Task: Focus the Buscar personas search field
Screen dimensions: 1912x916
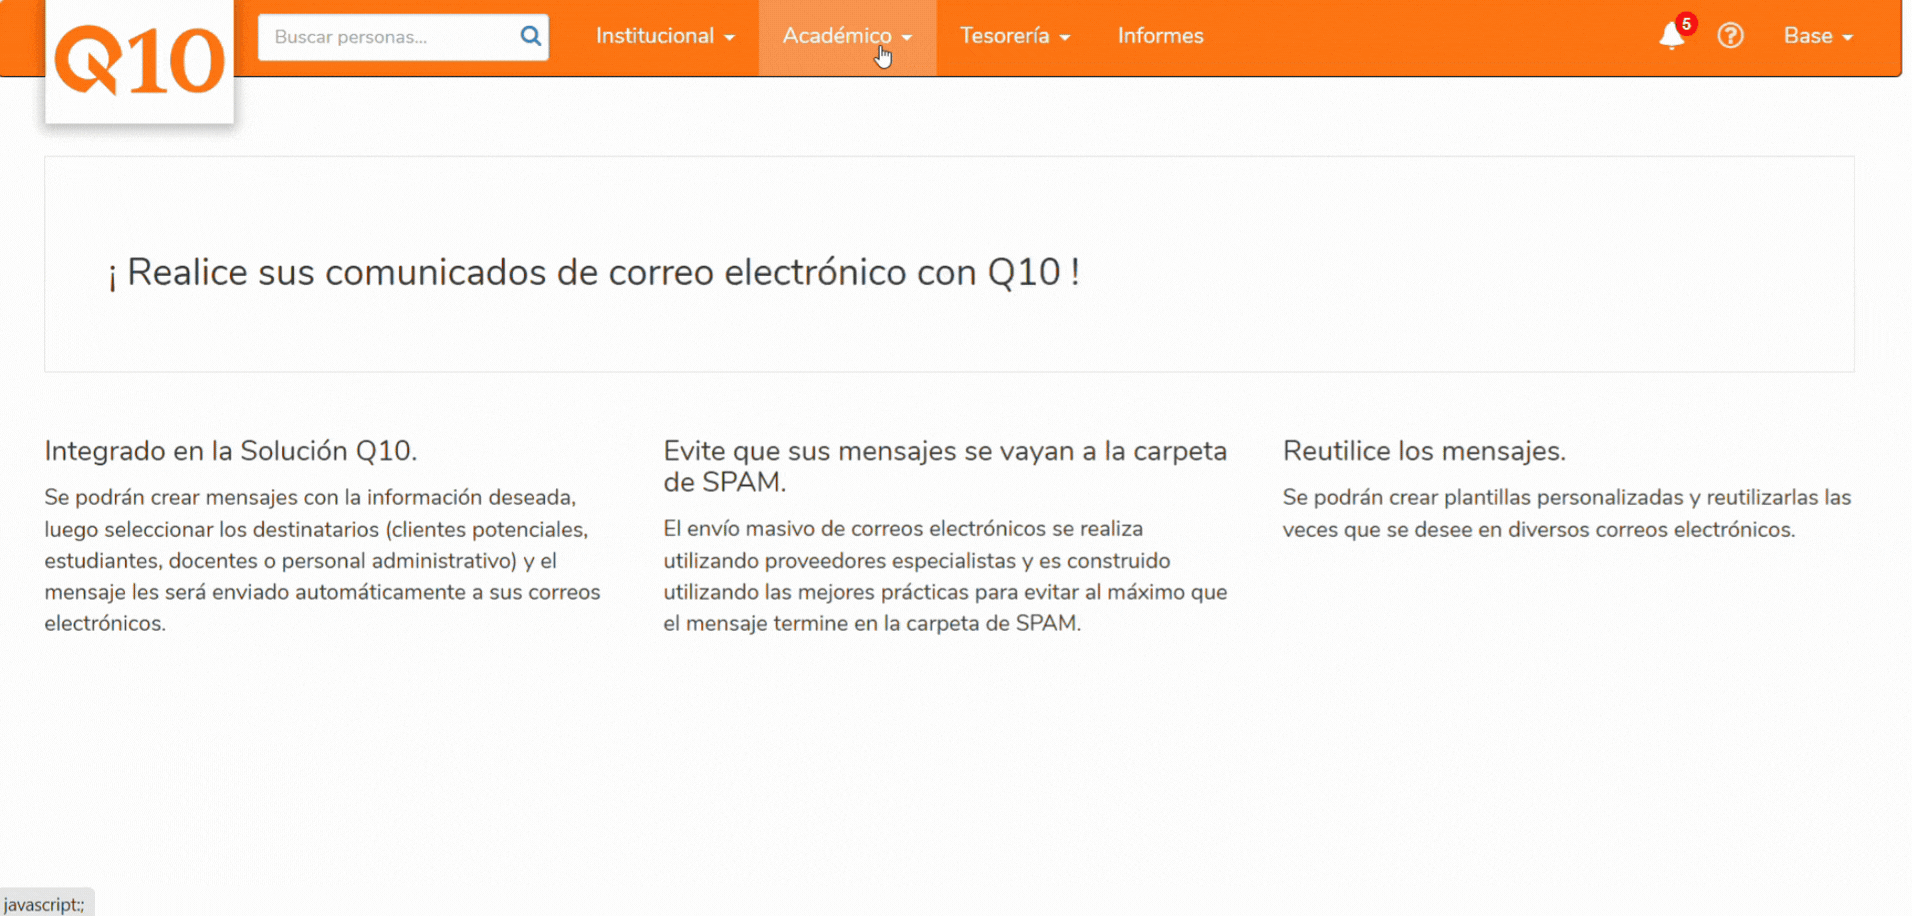Action: coord(403,37)
